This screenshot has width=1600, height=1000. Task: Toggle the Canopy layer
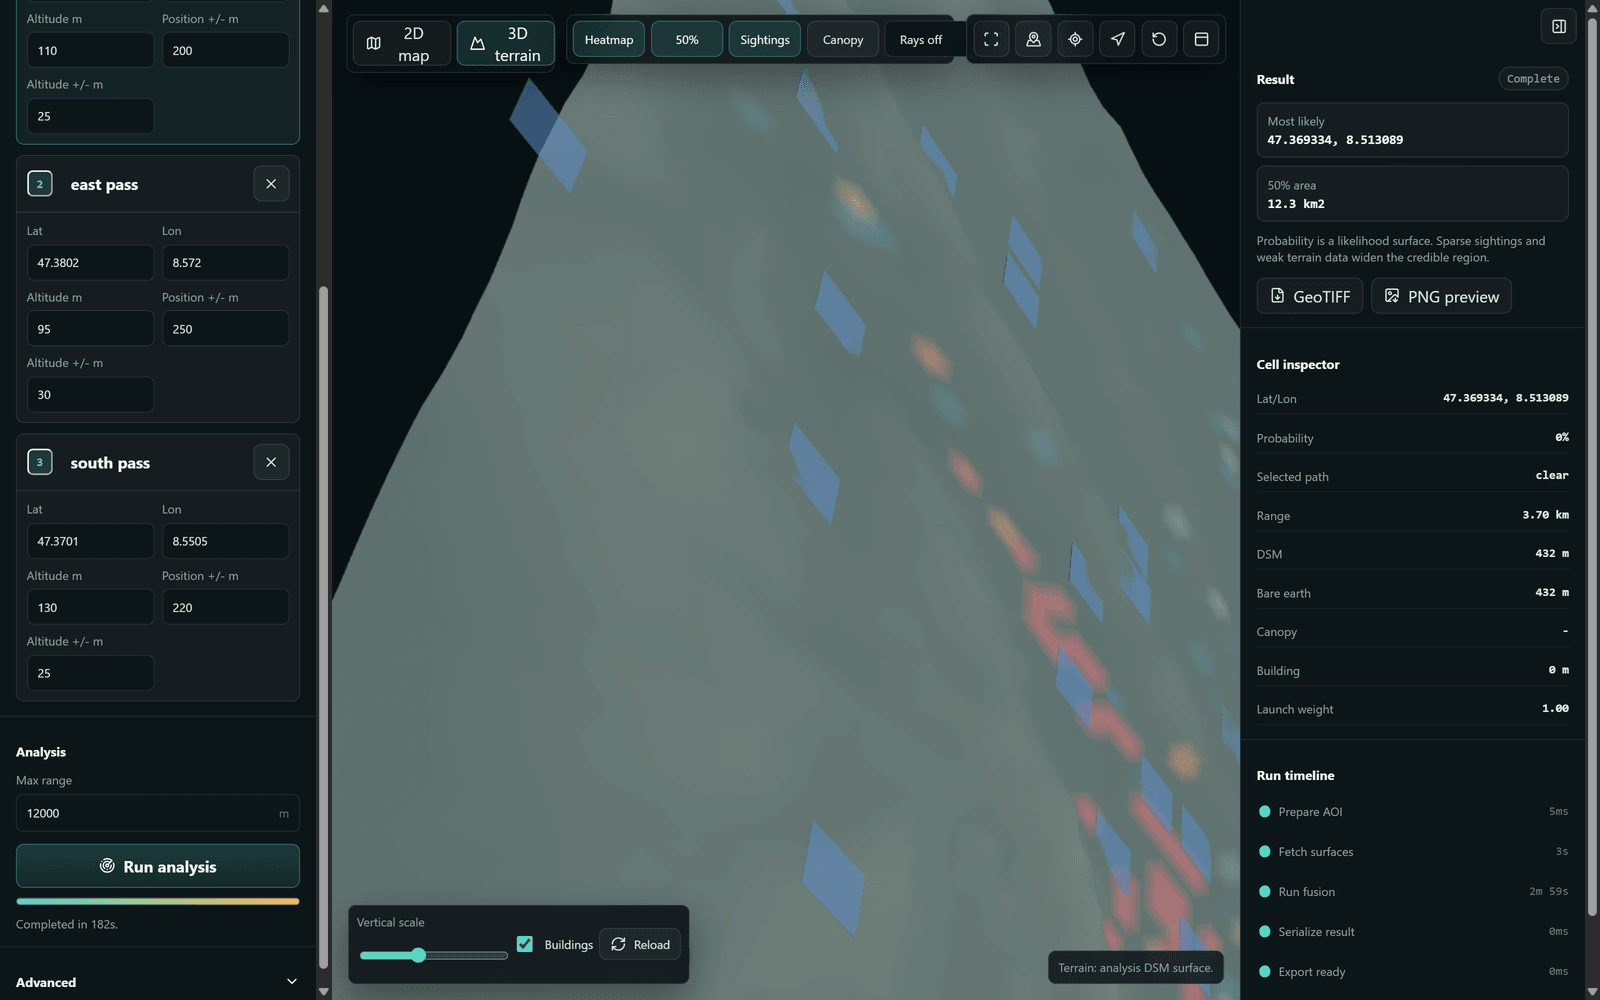[x=842, y=40]
